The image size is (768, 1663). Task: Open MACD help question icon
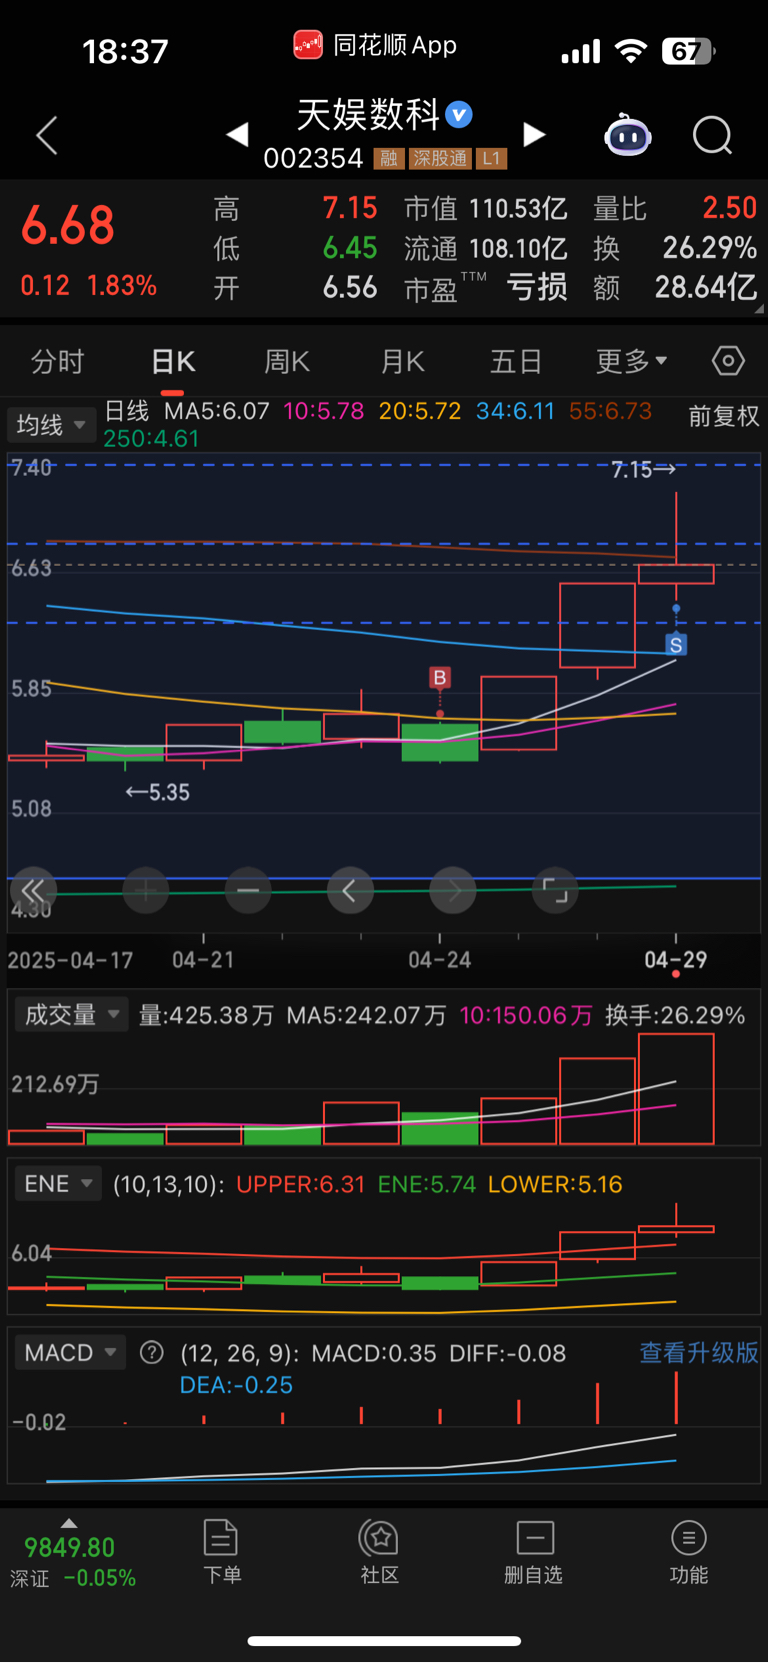pos(152,1353)
